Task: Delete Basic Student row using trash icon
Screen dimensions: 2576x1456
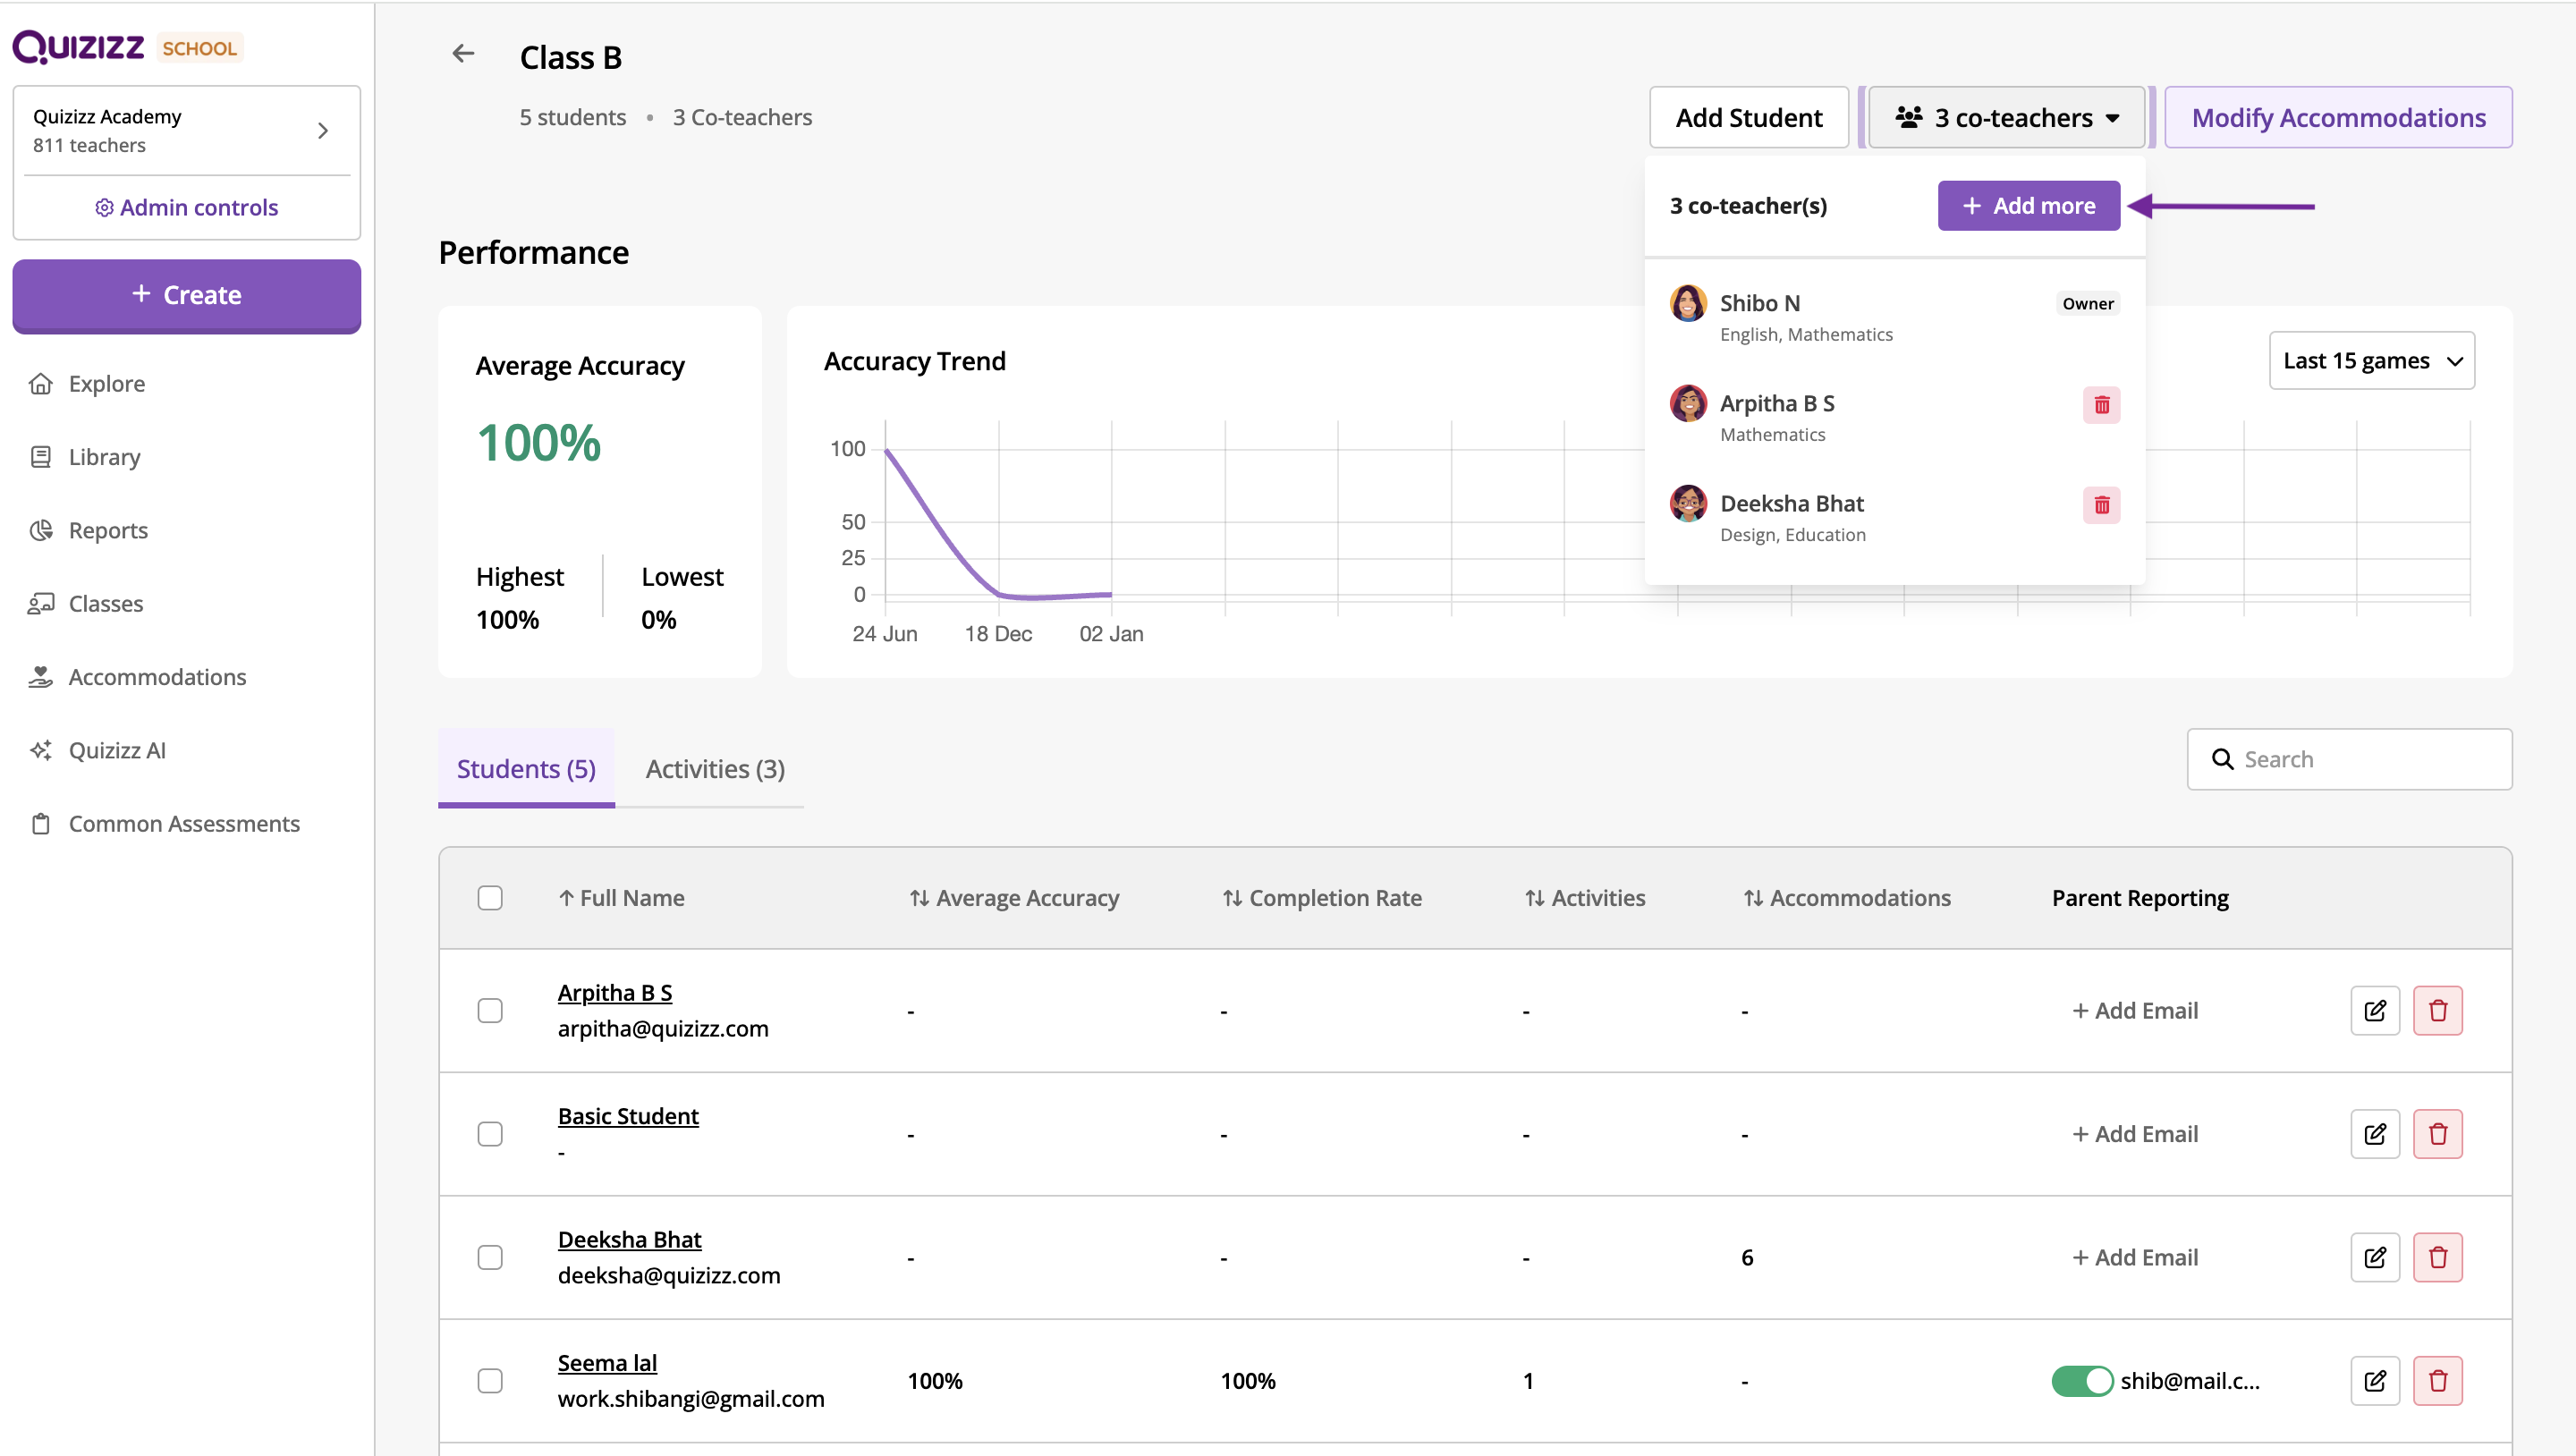Action: coord(2437,1134)
